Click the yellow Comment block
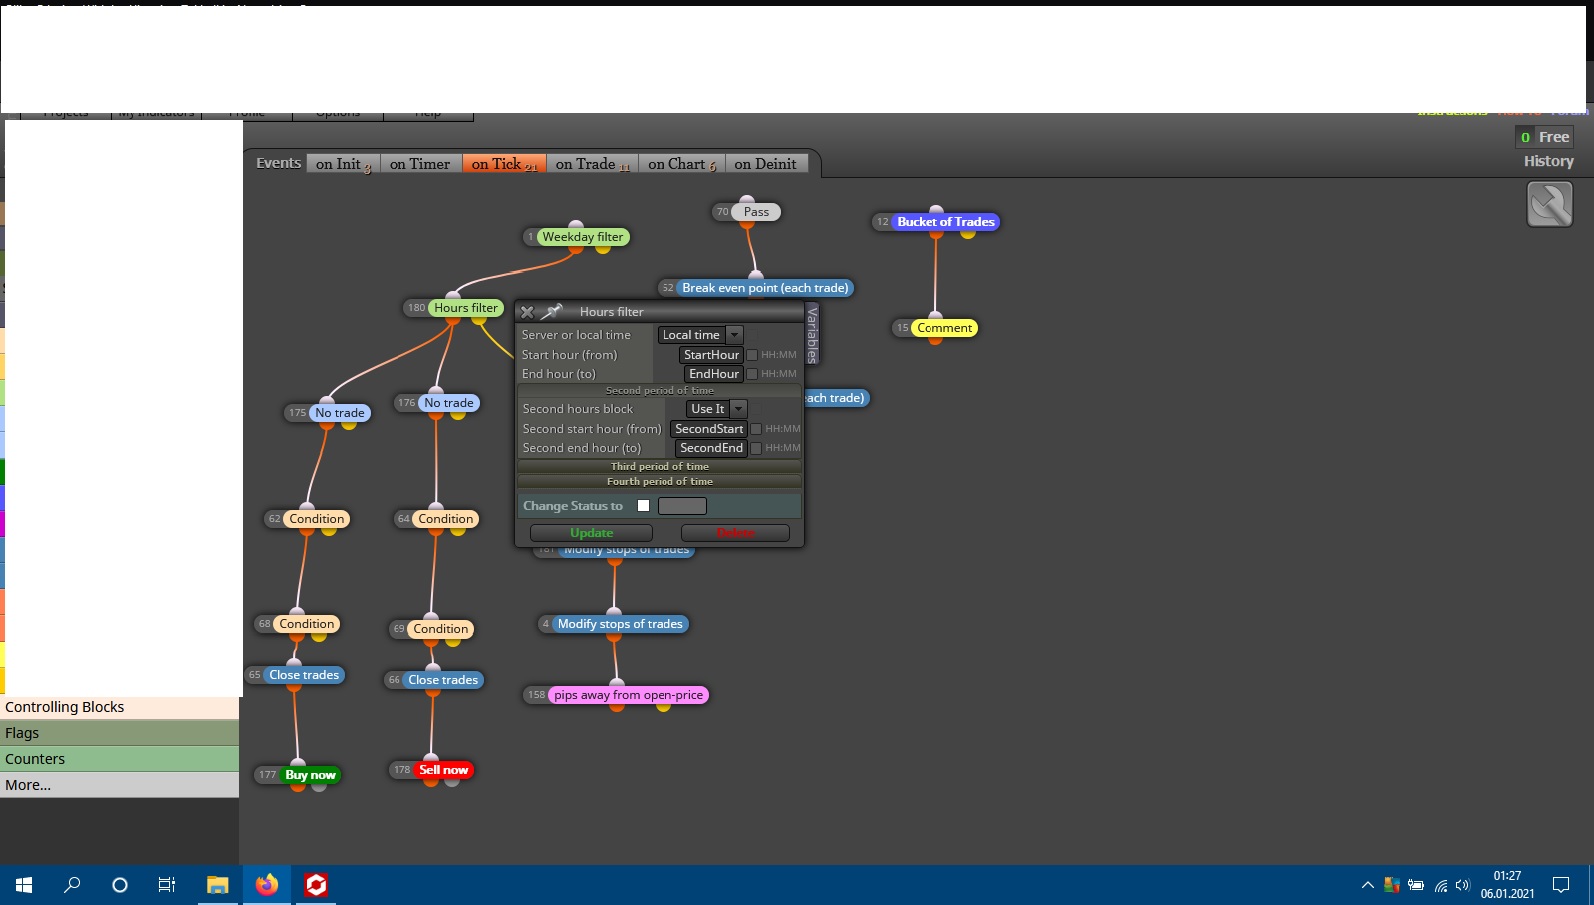Viewport: 1594px width, 905px height. [944, 328]
